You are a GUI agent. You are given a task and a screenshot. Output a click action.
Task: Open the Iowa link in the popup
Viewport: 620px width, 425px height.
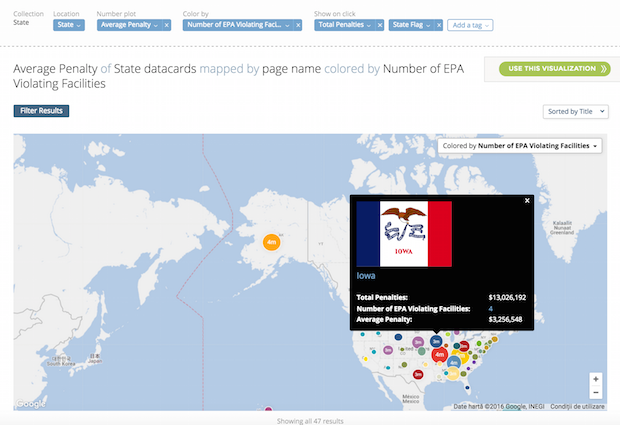coord(368,275)
